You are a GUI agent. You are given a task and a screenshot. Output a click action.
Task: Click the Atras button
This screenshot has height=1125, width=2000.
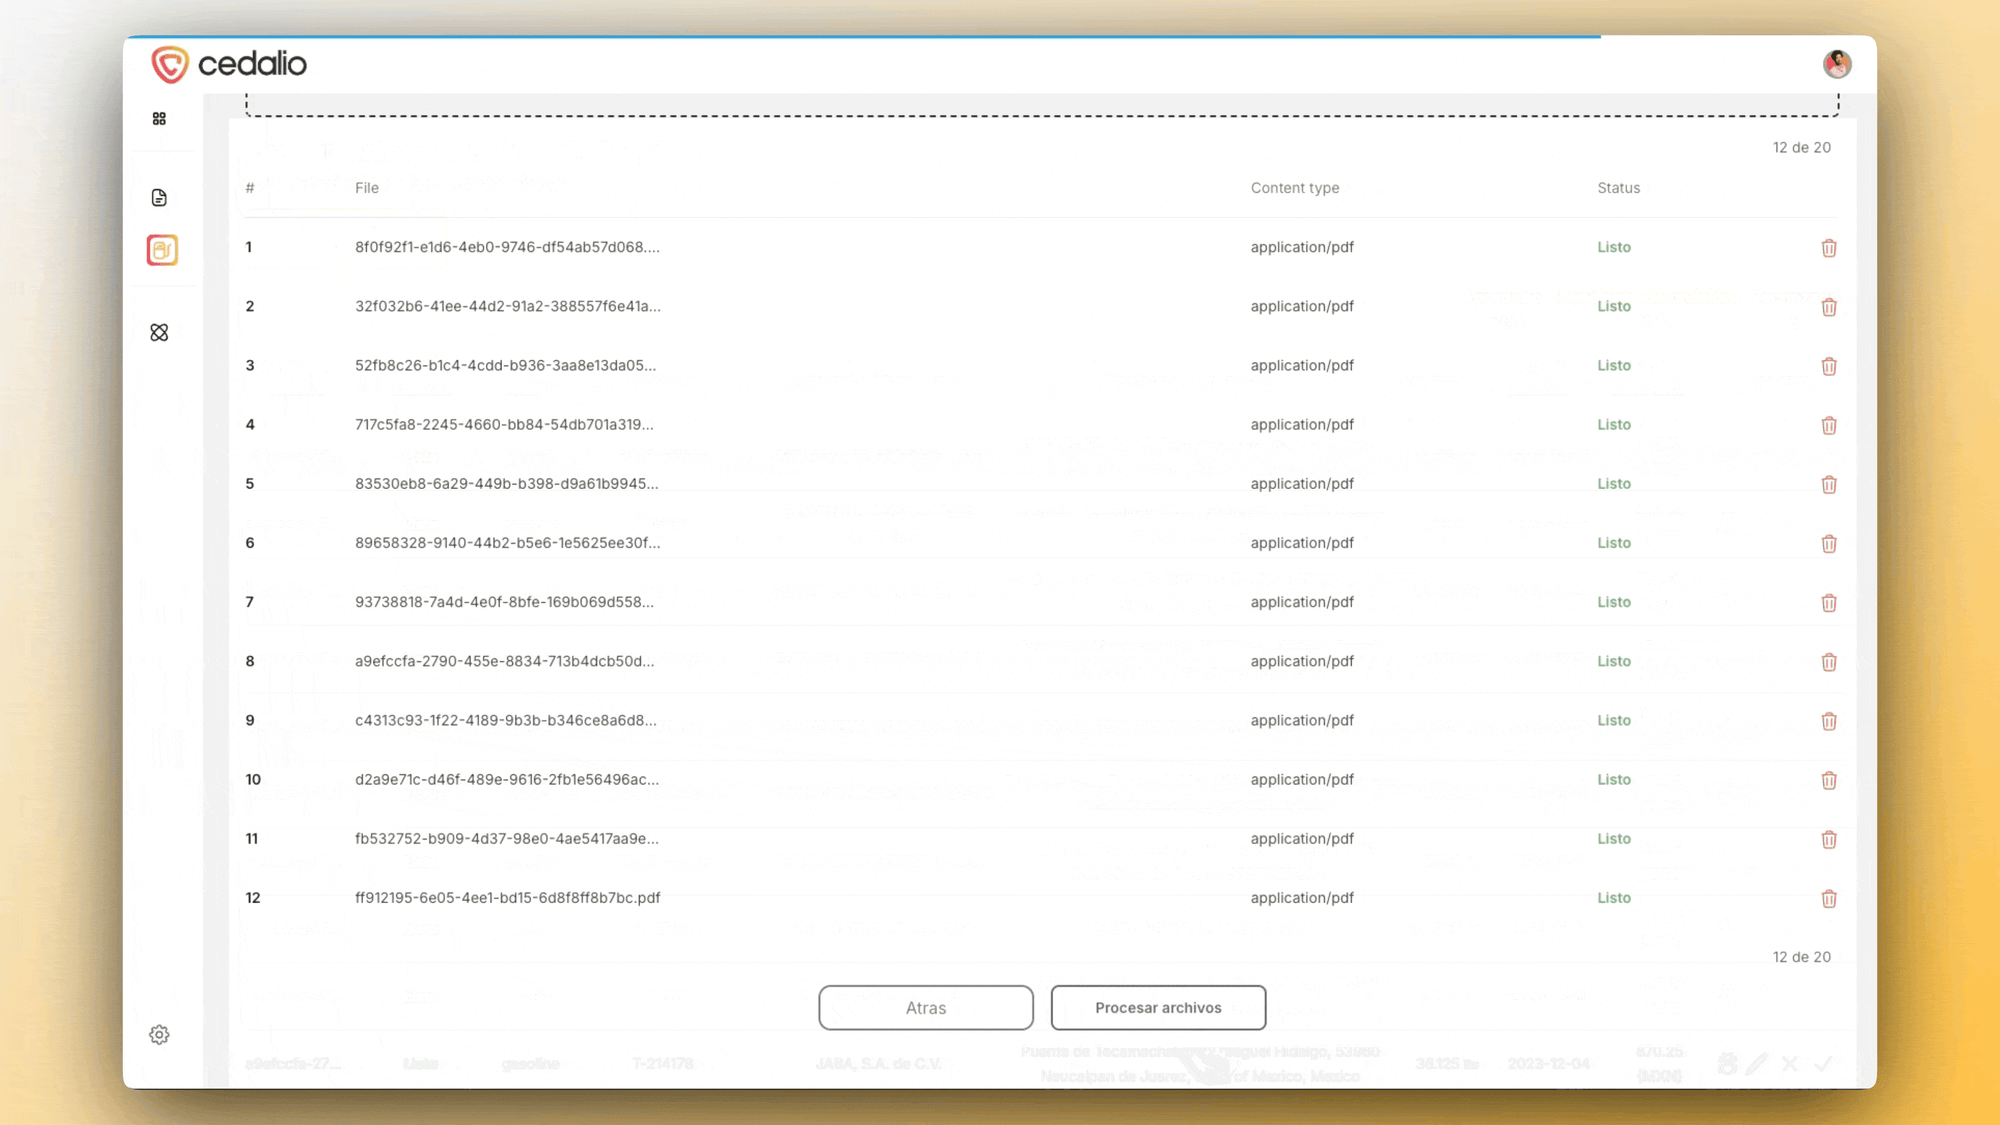pos(925,1008)
